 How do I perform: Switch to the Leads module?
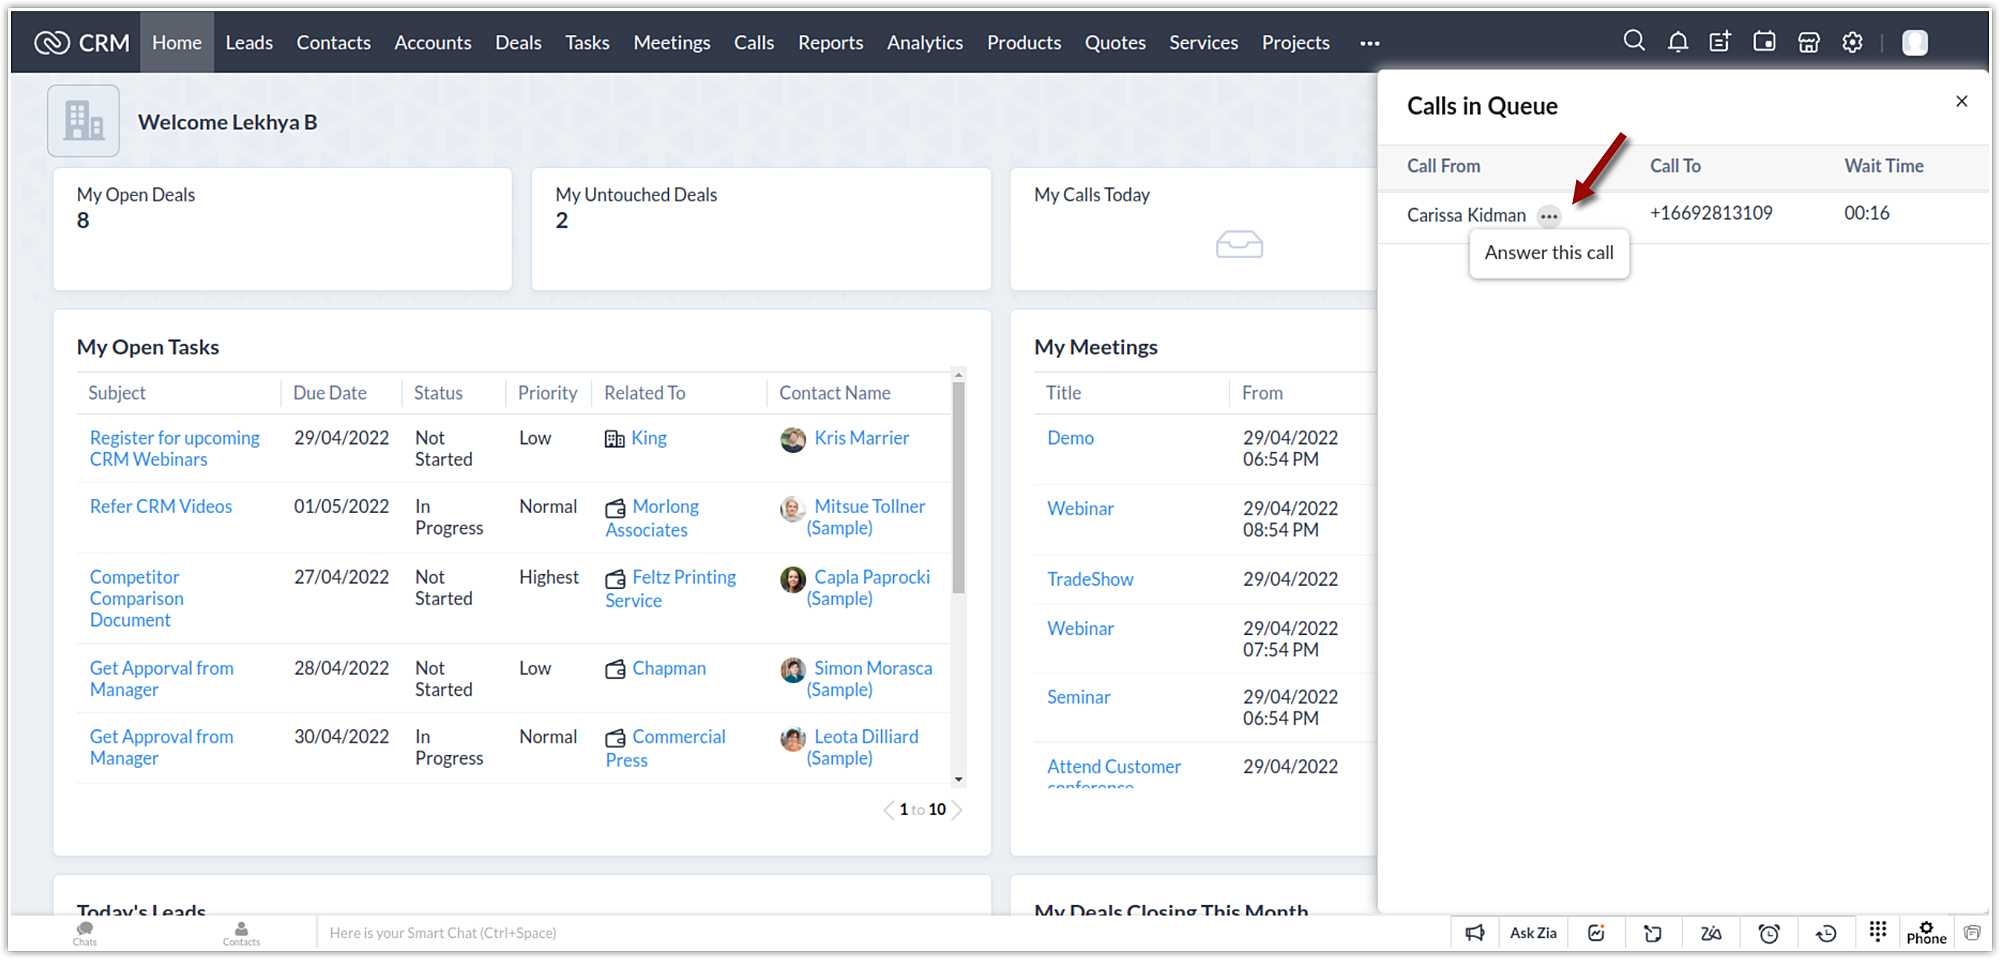click(x=249, y=43)
